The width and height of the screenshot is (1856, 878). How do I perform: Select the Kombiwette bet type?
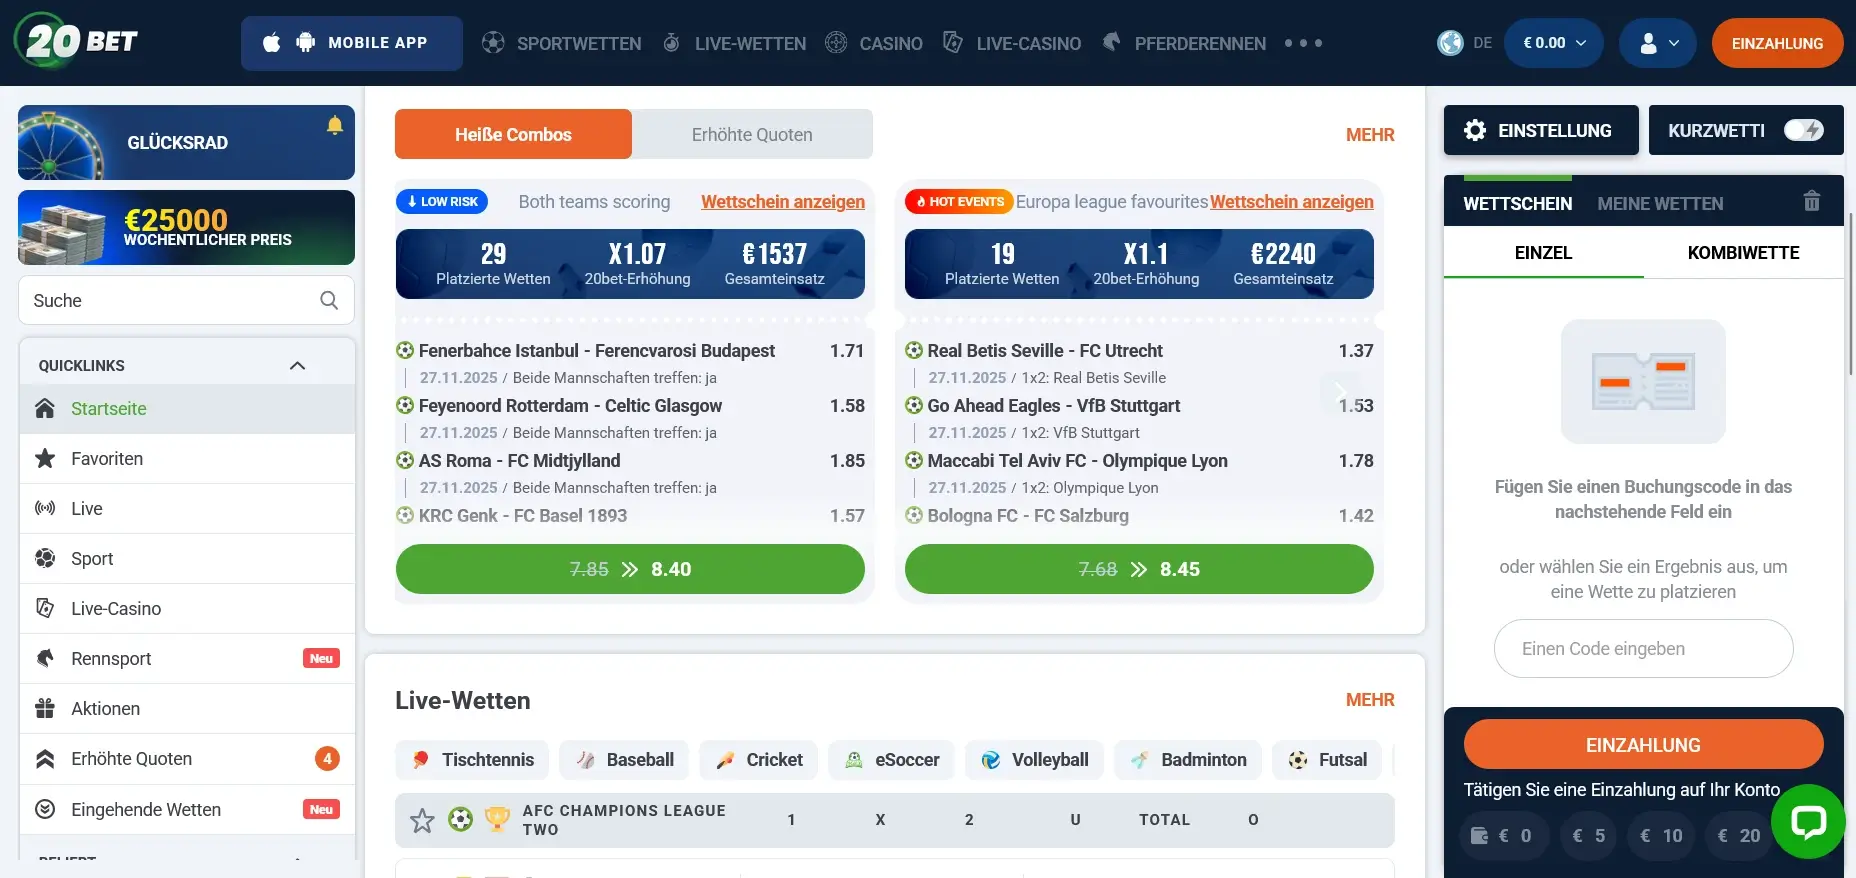click(1743, 253)
